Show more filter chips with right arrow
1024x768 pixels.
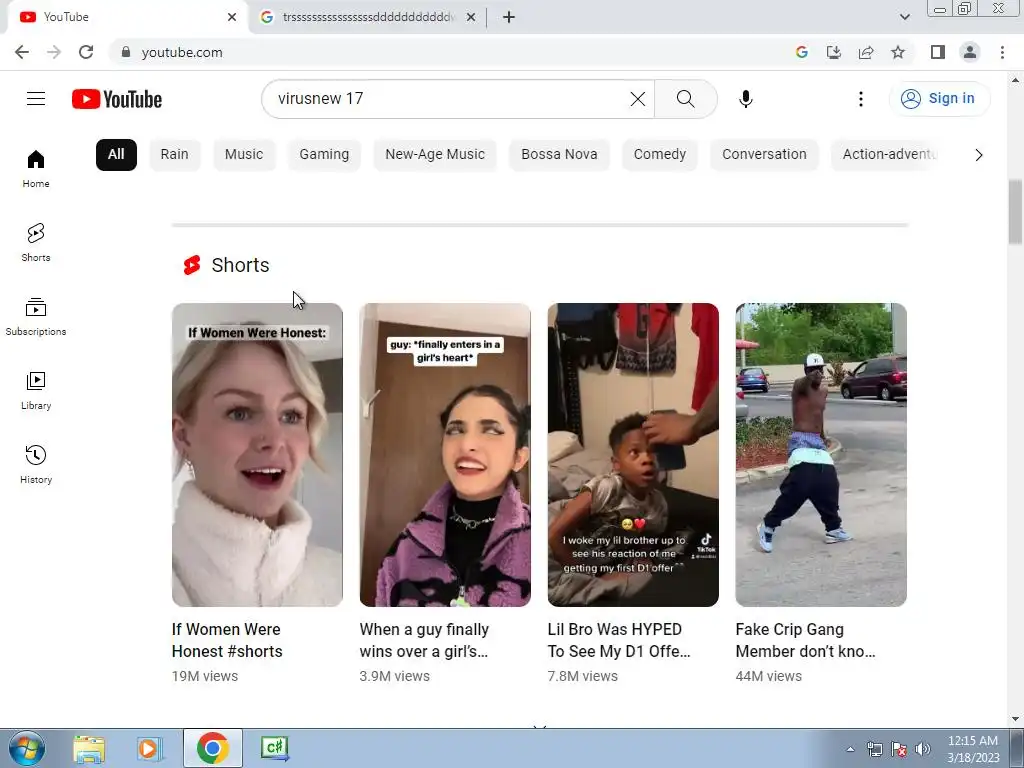[978, 155]
